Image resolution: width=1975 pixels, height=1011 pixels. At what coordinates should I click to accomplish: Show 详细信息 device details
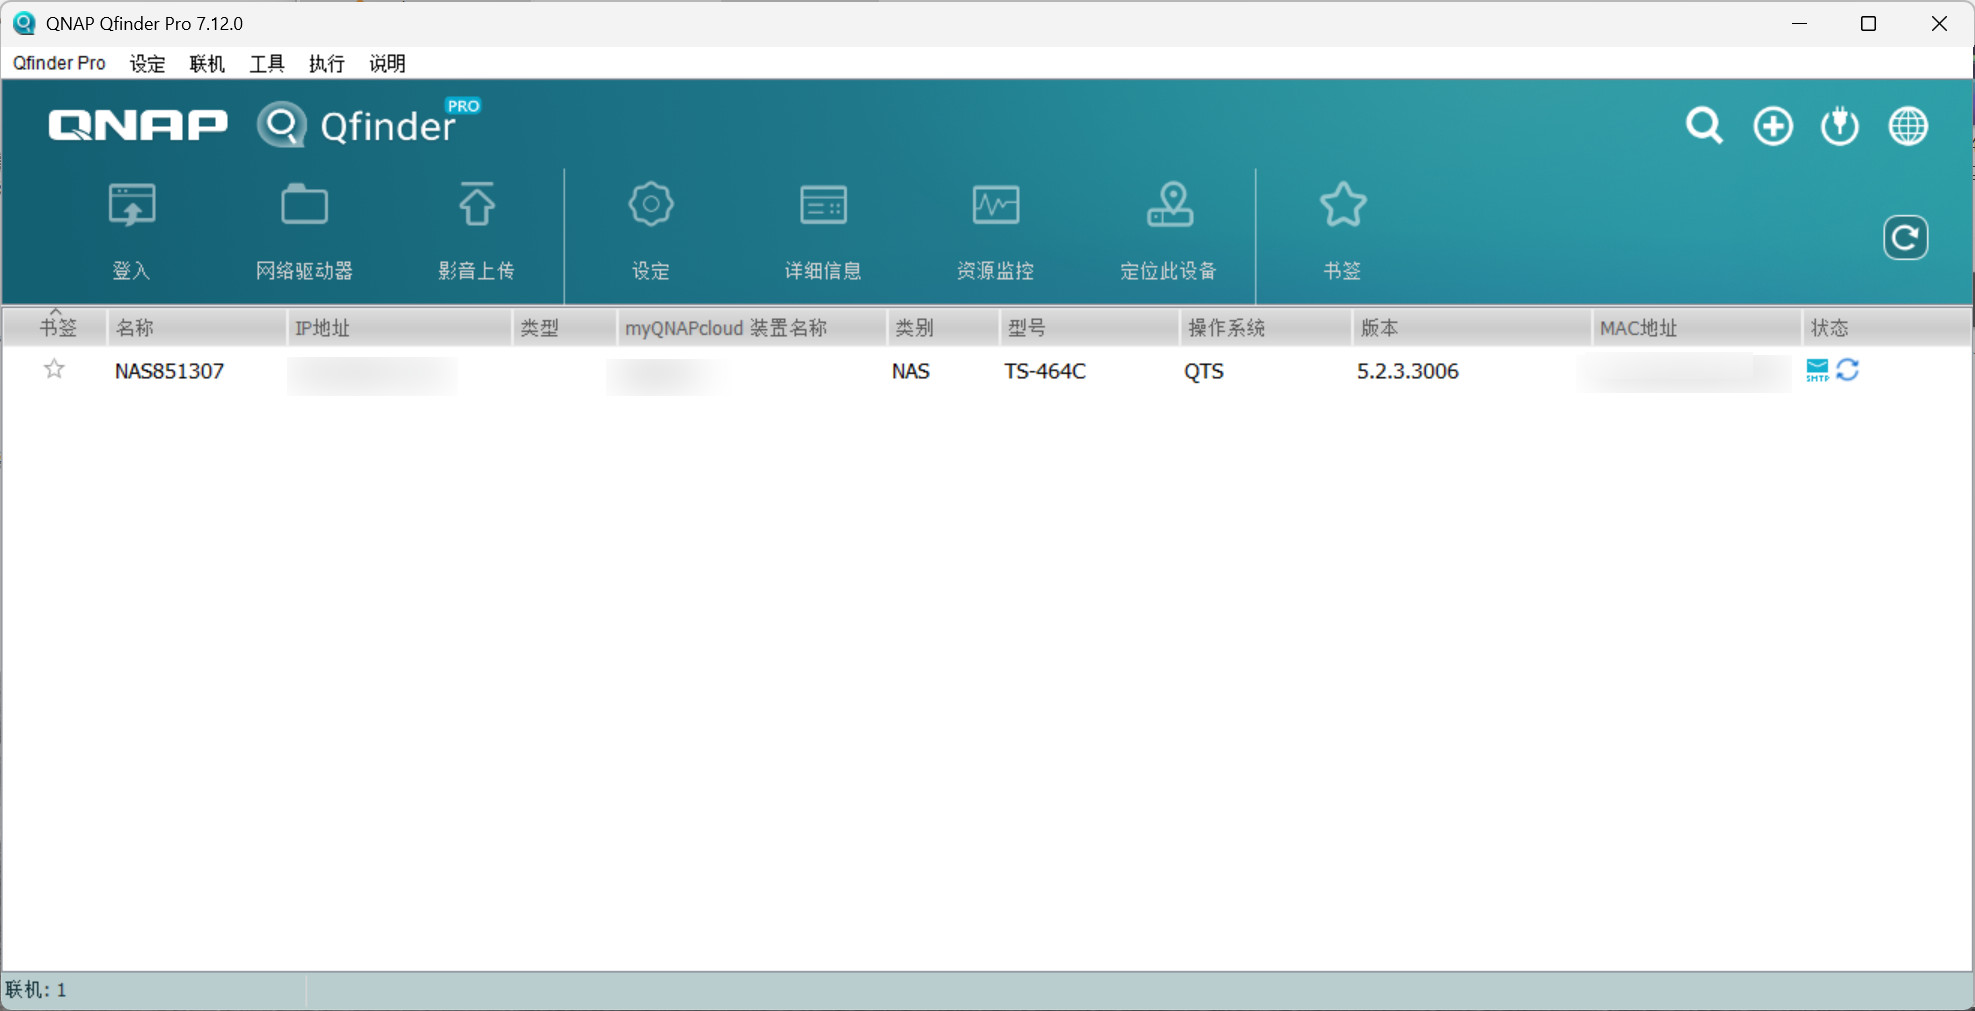coord(823,205)
